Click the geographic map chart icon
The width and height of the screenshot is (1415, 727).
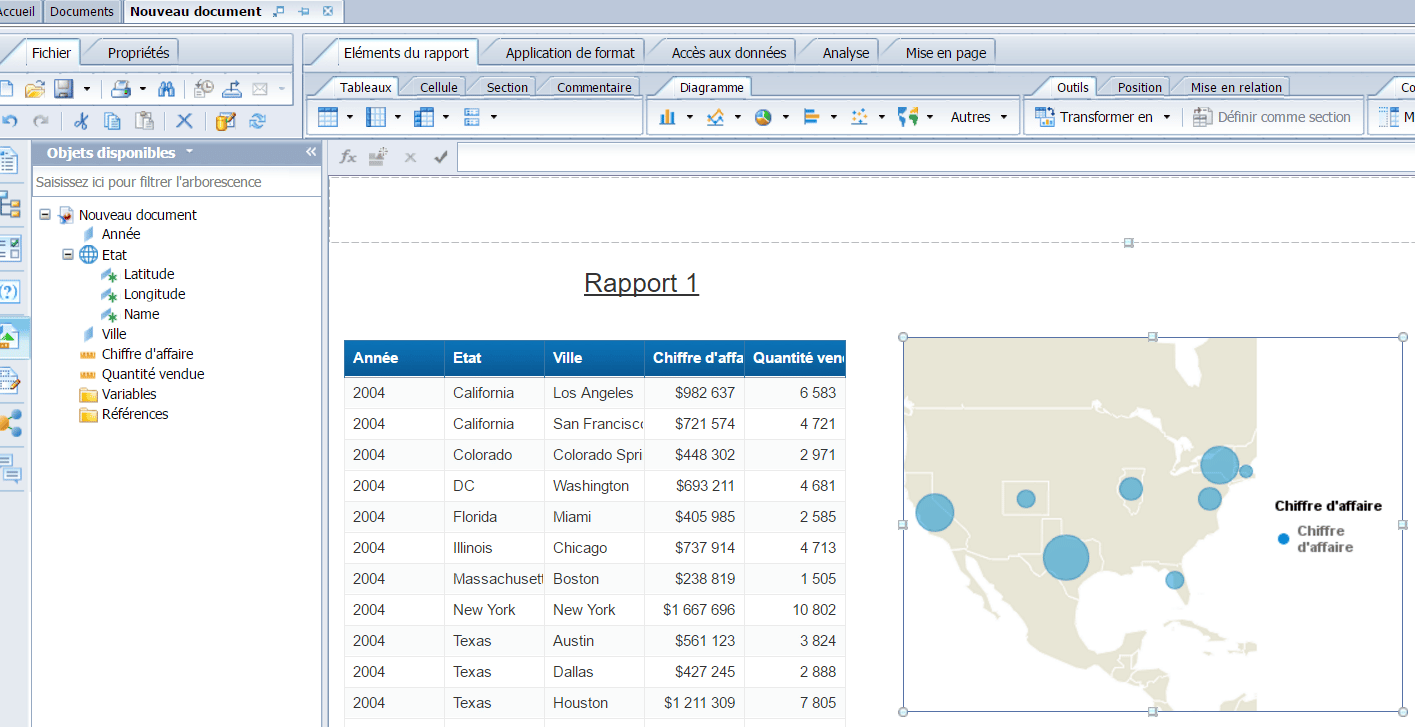(x=908, y=117)
